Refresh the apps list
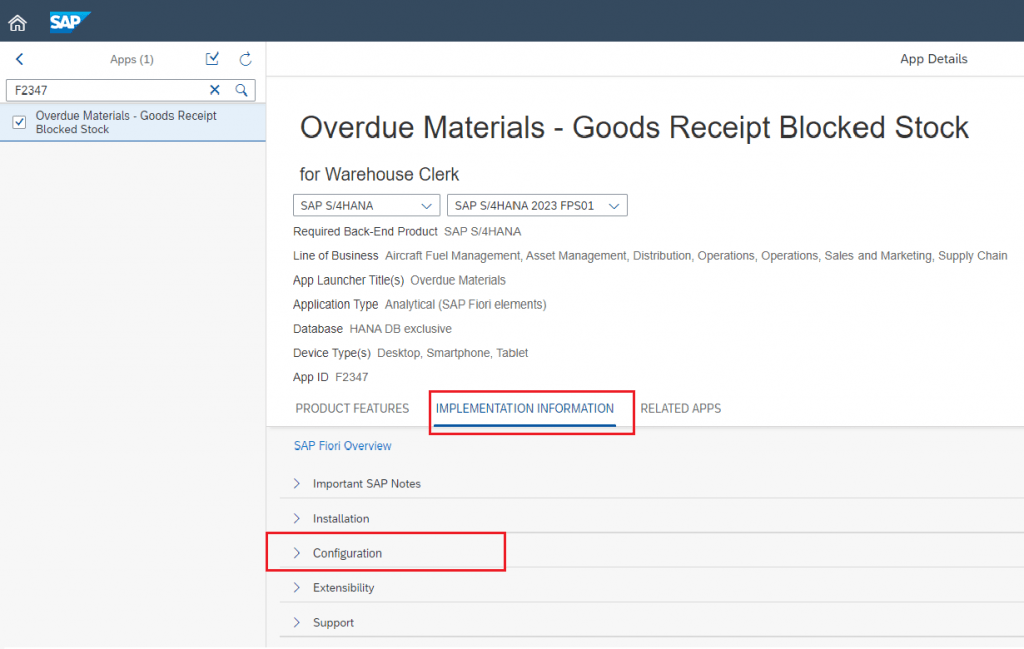 tap(246, 59)
